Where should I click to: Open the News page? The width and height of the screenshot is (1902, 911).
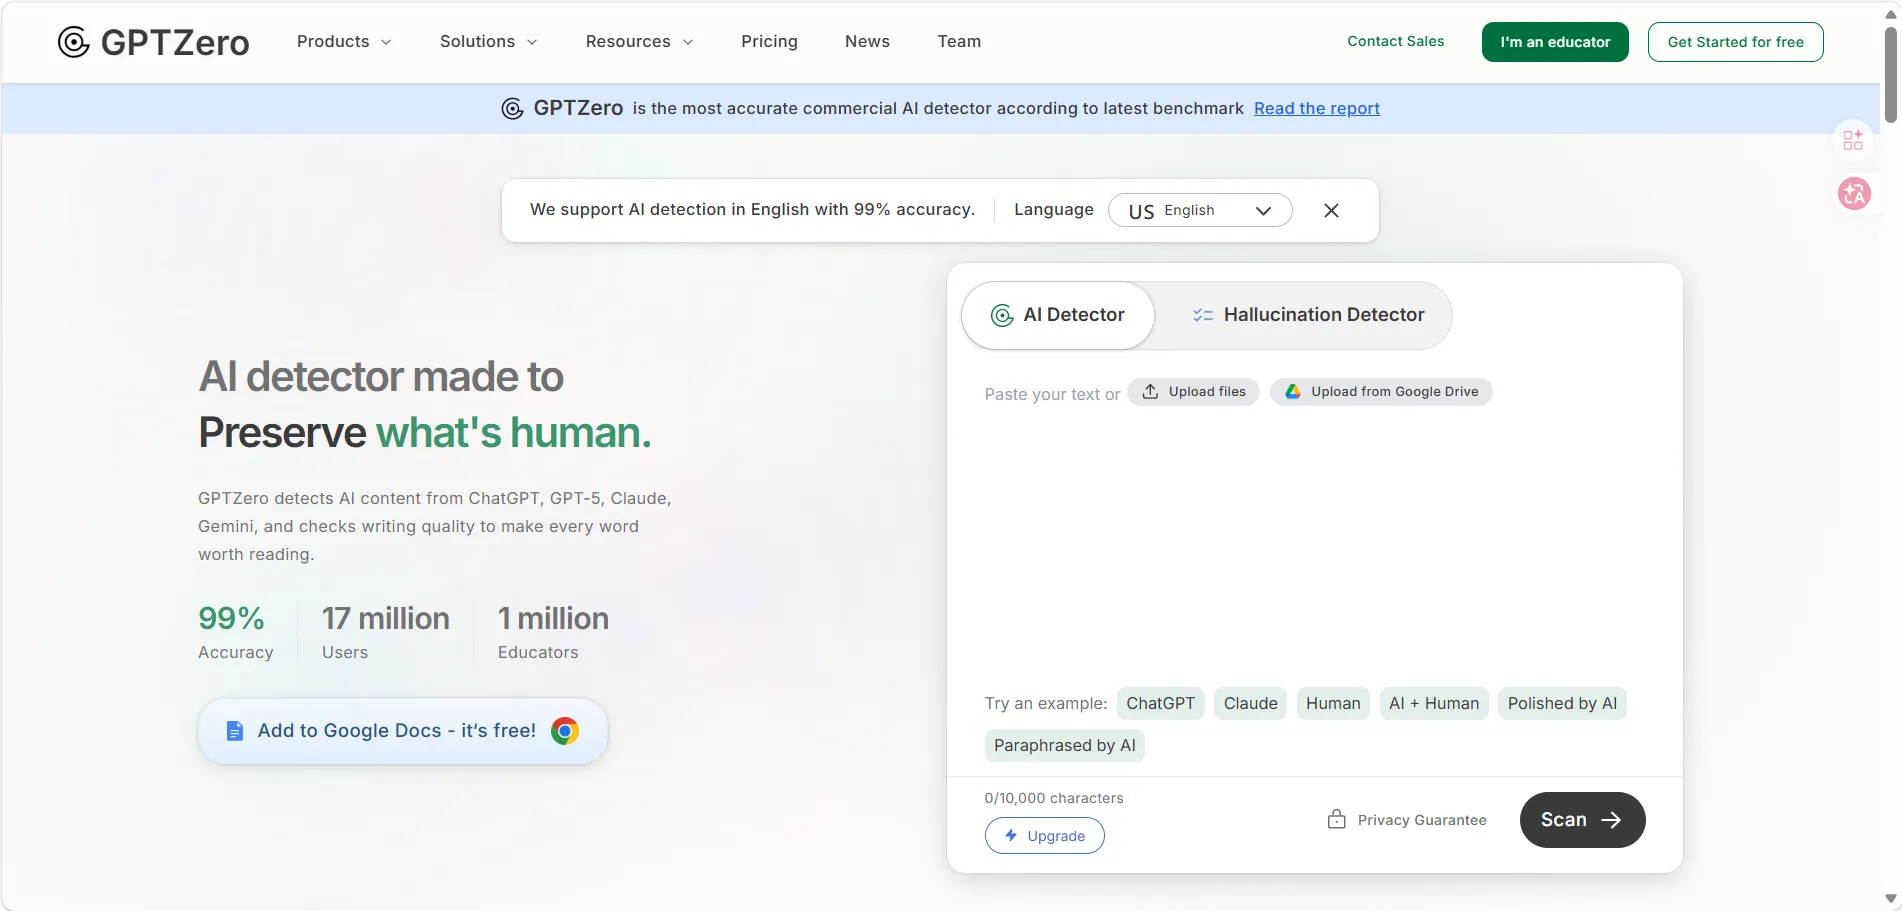(867, 41)
